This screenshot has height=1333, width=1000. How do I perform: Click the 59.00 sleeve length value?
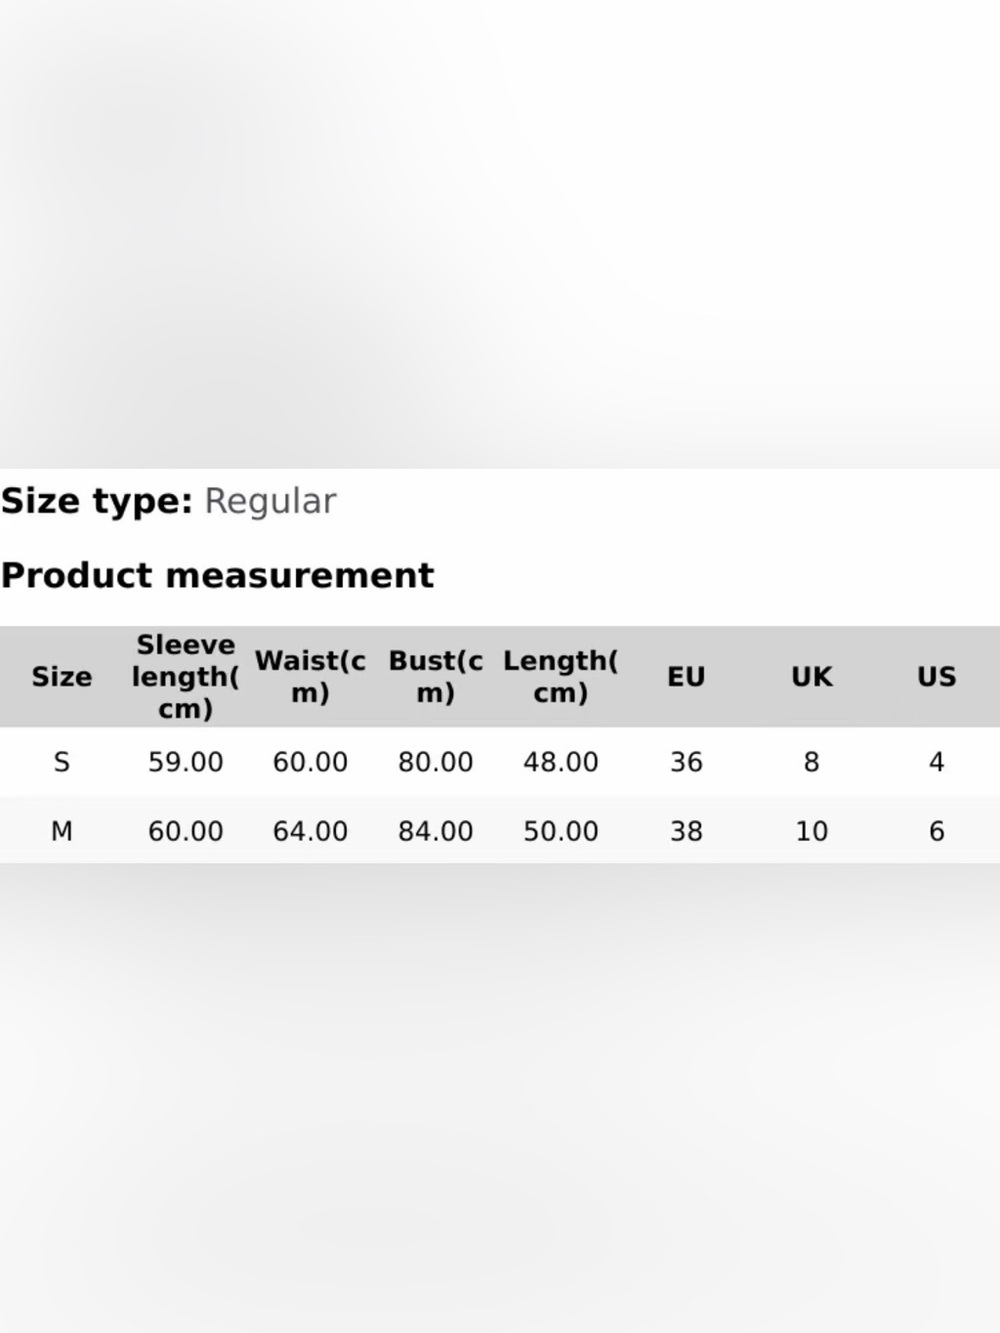[185, 762]
